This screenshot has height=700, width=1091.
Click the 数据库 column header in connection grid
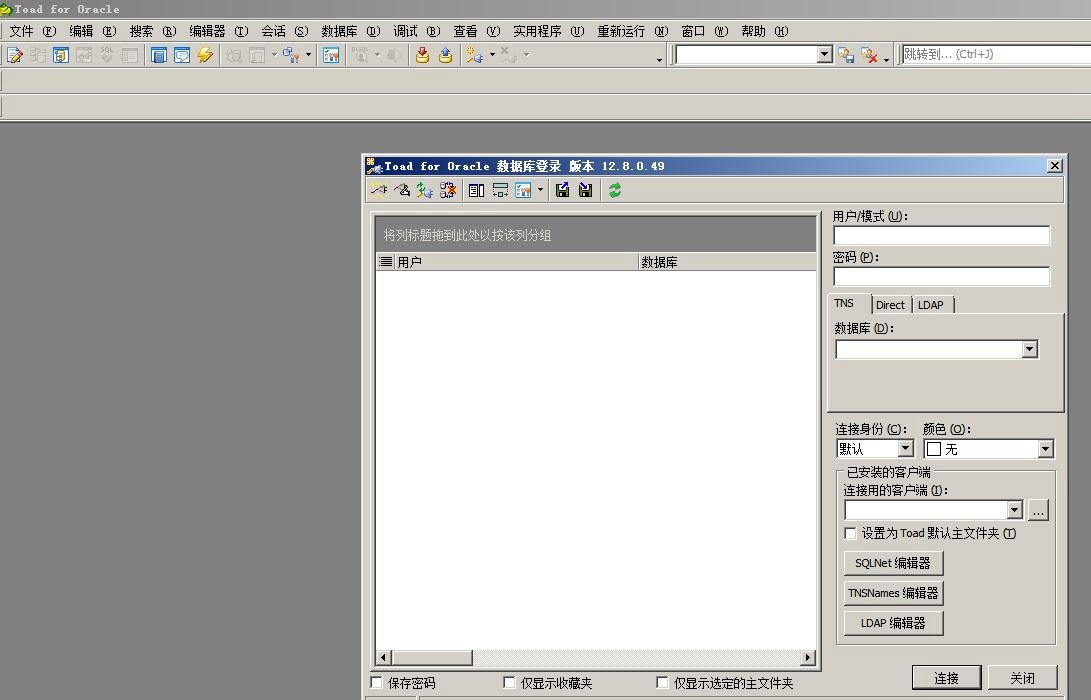(726, 262)
